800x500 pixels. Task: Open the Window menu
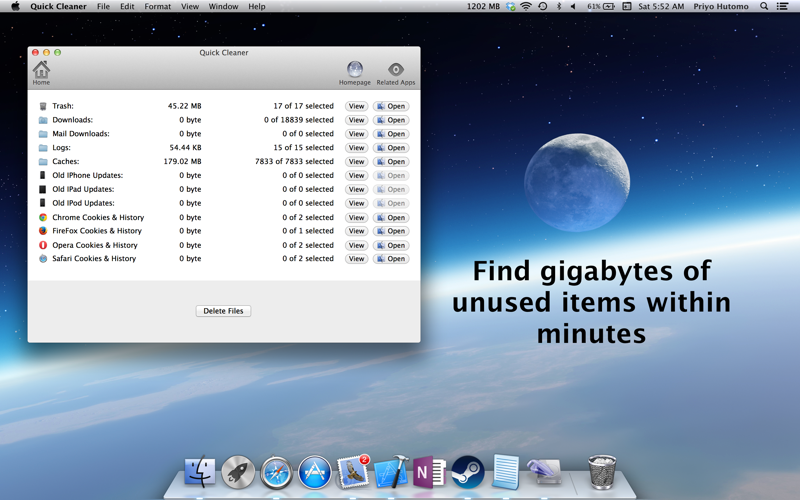point(223,6)
